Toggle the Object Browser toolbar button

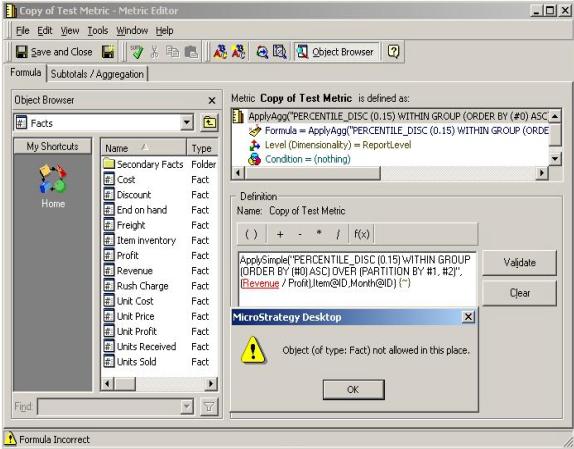pyautogui.click(x=336, y=52)
